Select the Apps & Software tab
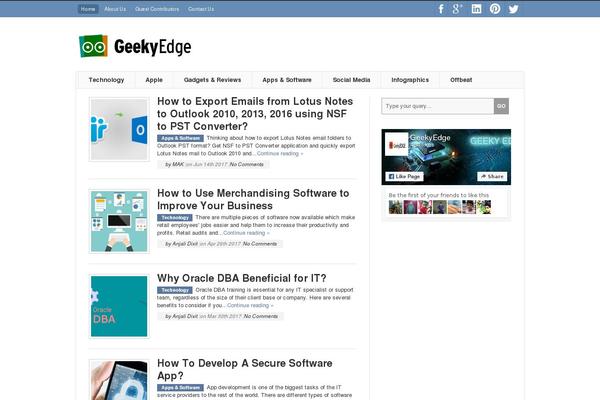The height and width of the screenshot is (400, 600). [287, 80]
